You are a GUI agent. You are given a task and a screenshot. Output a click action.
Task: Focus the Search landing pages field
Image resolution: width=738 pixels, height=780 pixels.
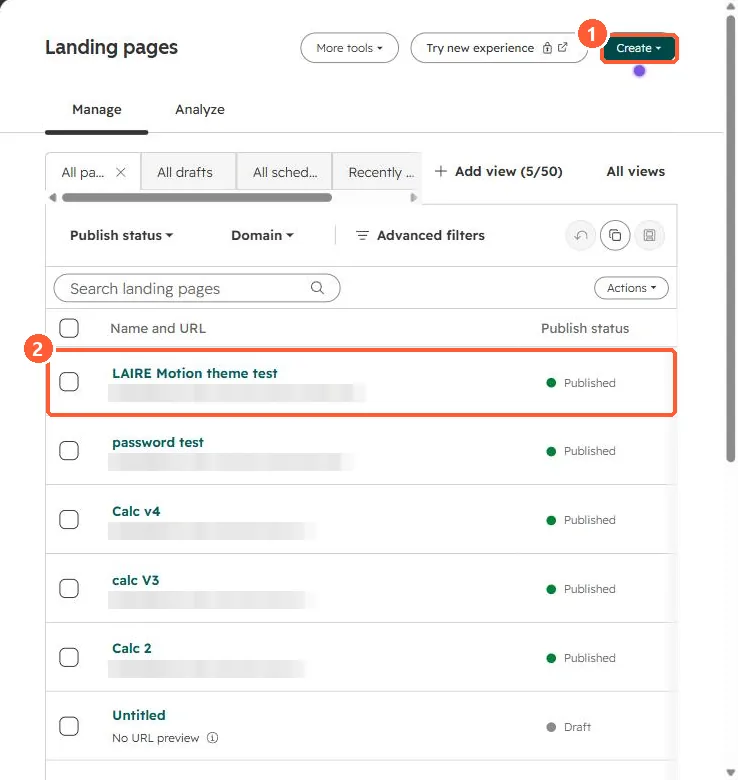(196, 288)
